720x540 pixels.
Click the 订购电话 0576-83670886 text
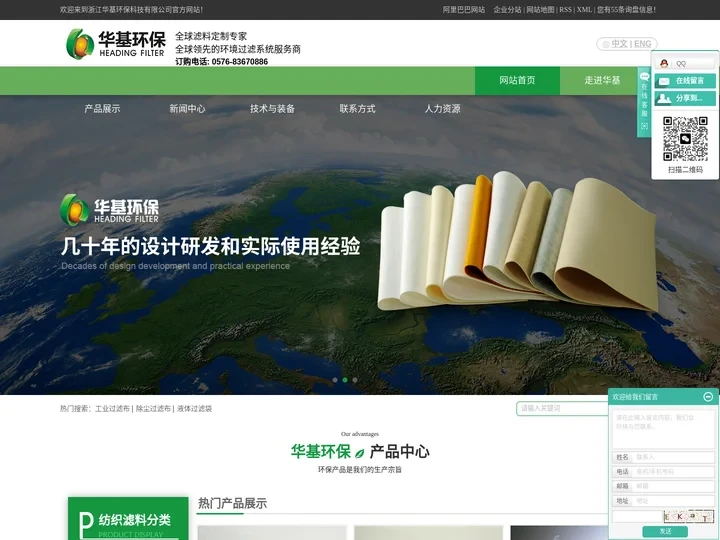pyautogui.click(x=221, y=62)
